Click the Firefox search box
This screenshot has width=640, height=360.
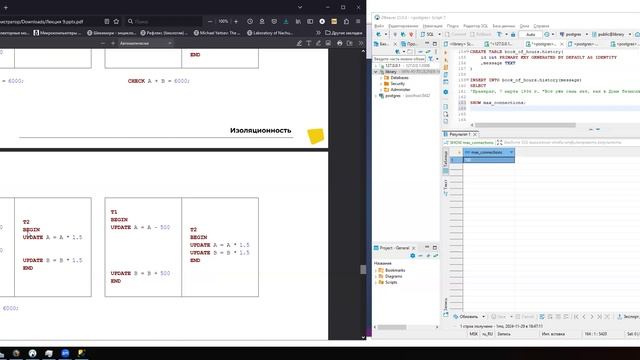coord(163,21)
